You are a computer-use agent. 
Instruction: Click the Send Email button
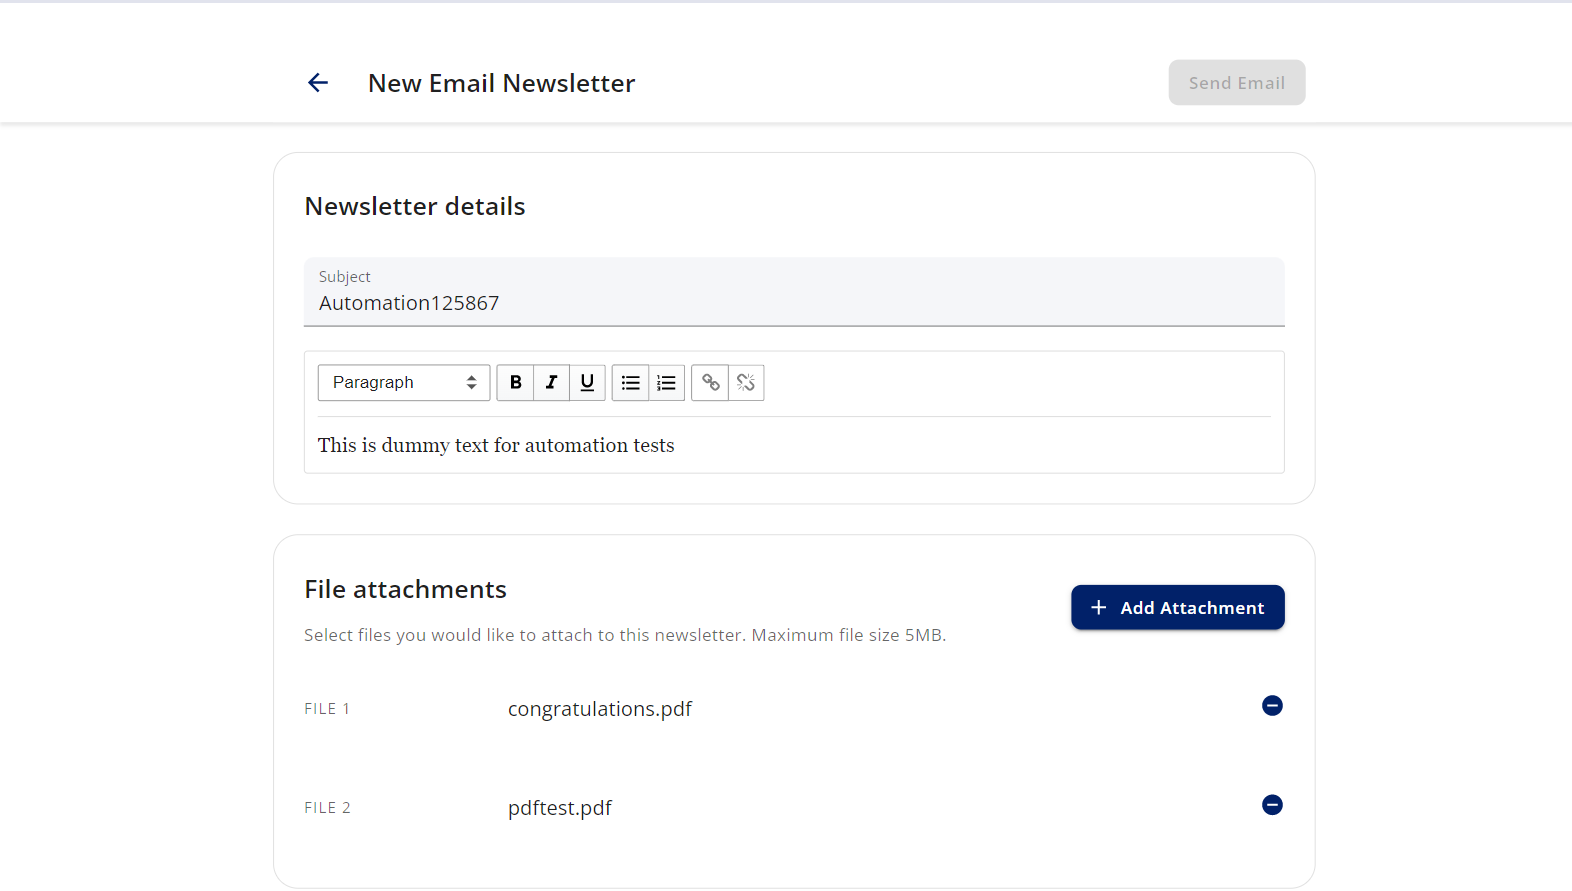click(x=1237, y=83)
